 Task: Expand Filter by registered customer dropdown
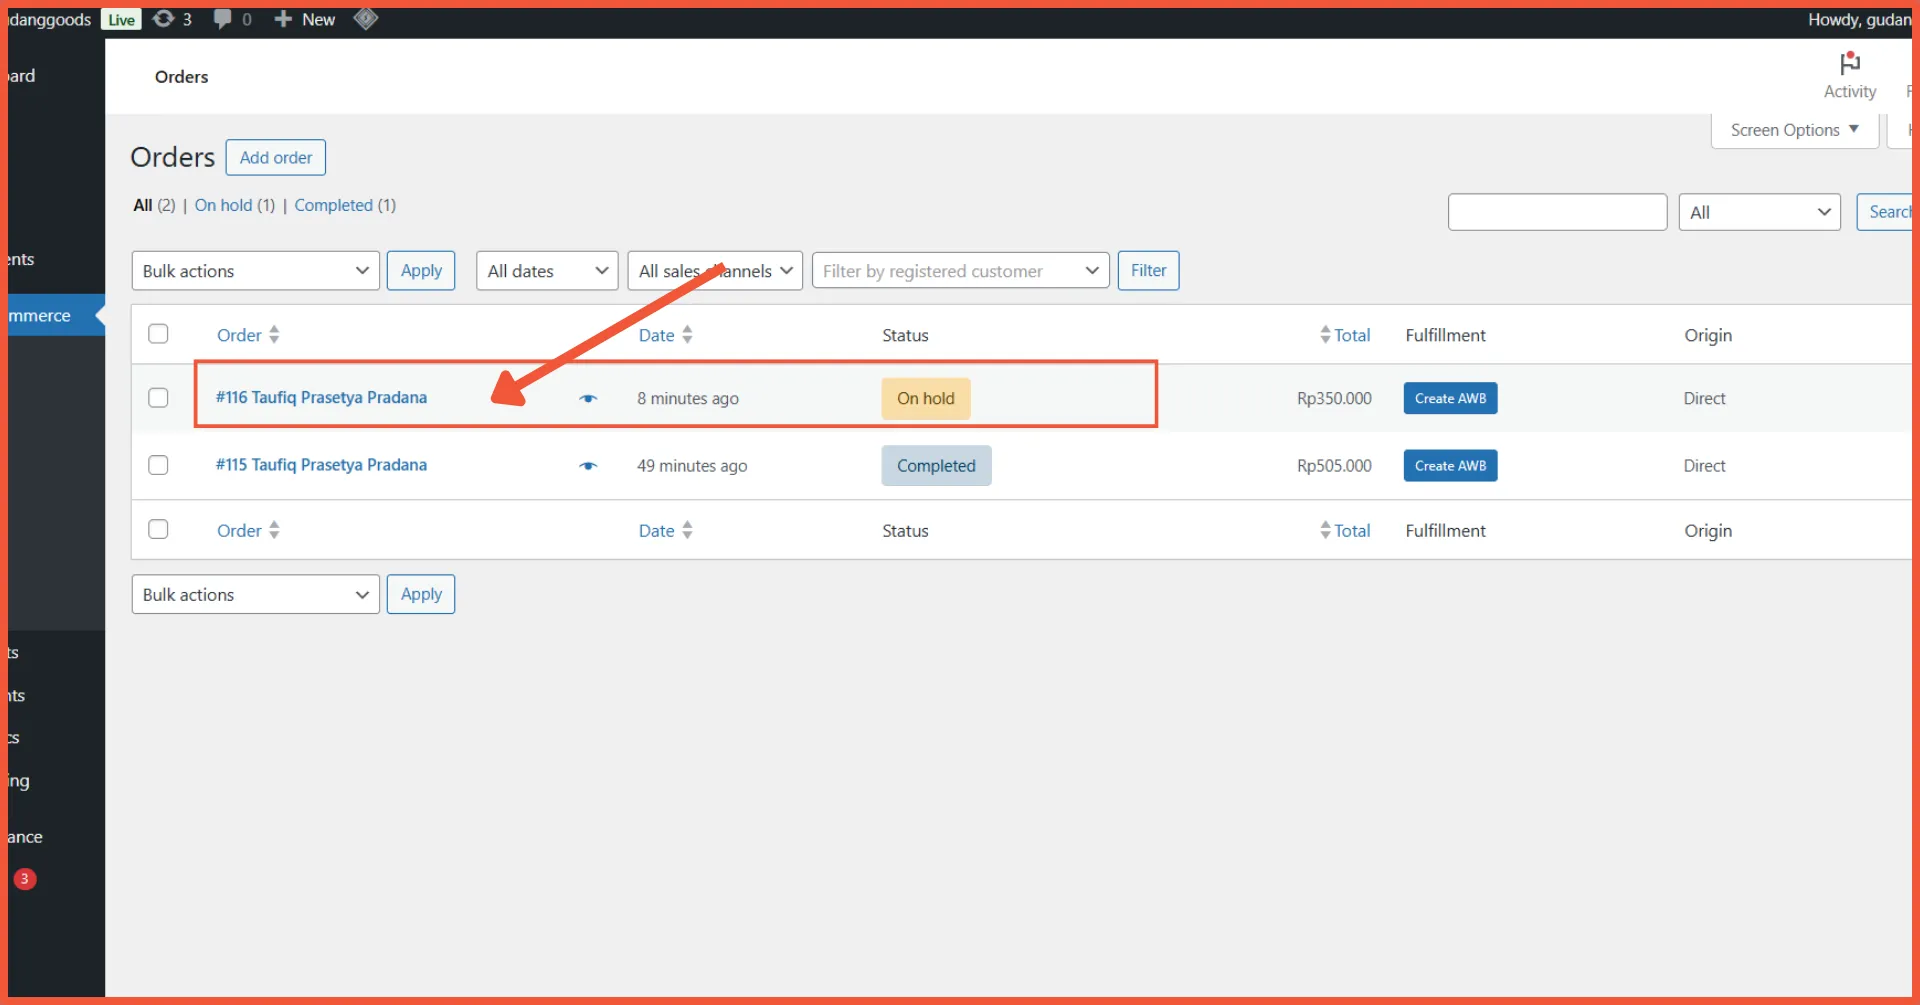coord(960,271)
